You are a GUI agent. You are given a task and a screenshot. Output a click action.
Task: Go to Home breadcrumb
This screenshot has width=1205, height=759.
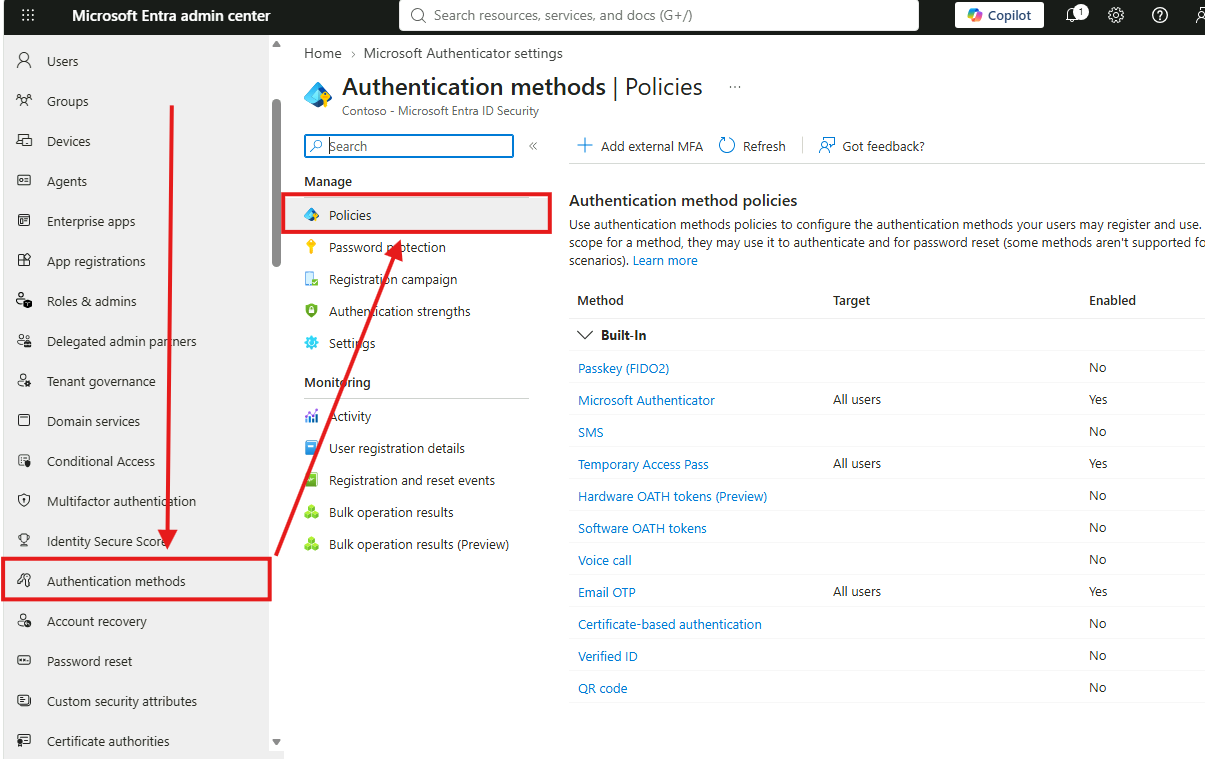point(323,53)
